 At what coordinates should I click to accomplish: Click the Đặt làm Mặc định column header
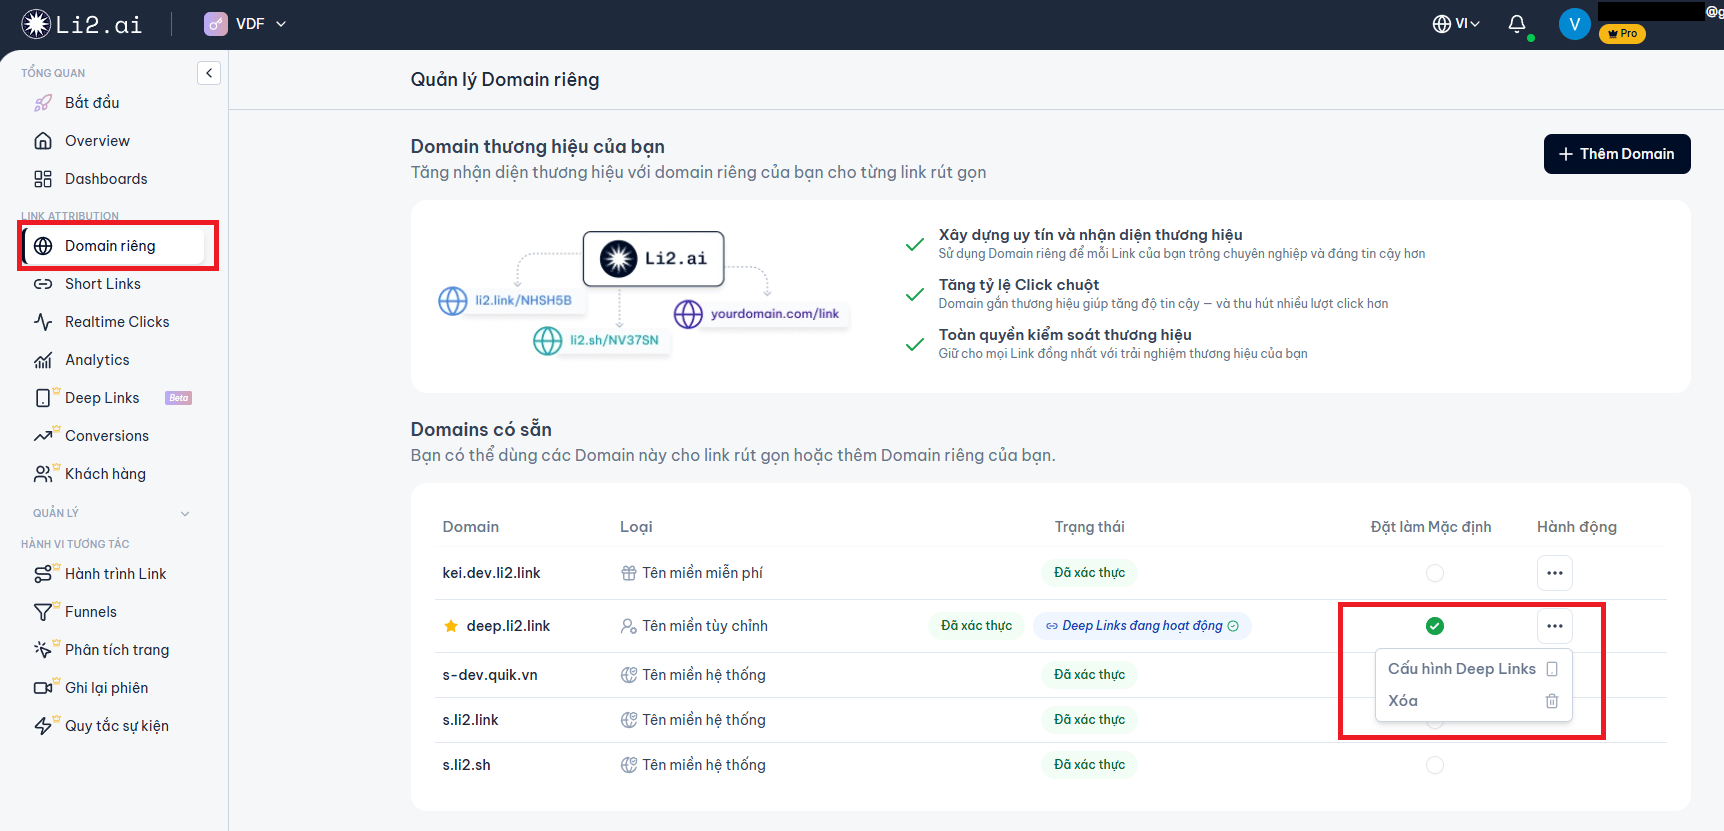click(x=1430, y=527)
